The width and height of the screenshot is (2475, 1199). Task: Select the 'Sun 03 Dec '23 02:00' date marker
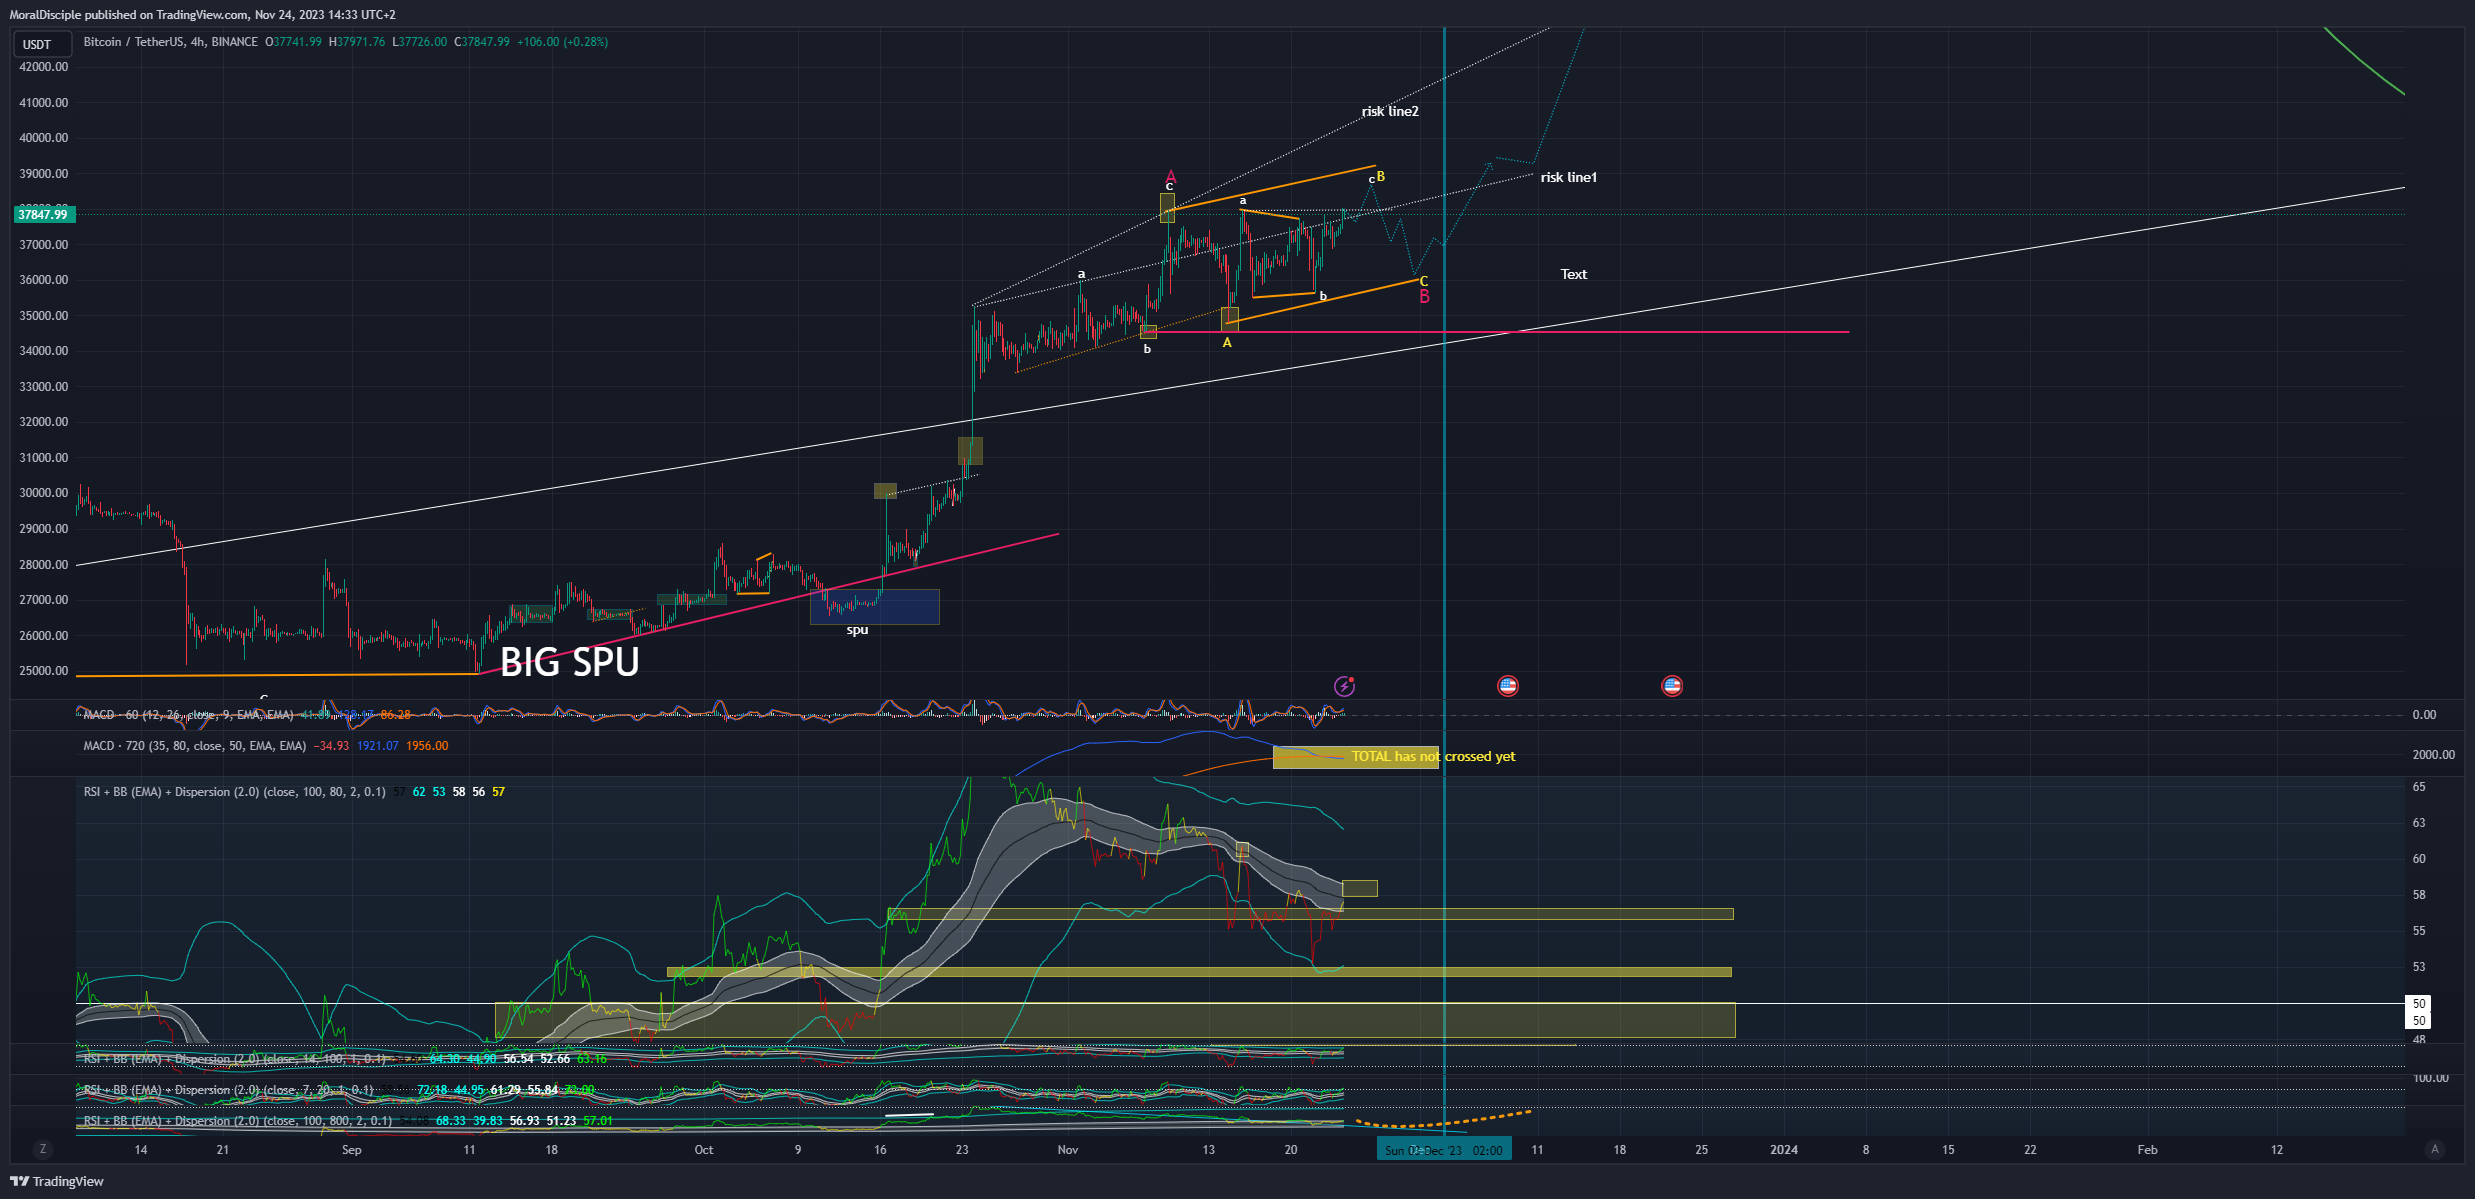pyautogui.click(x=1444, y=1150)
